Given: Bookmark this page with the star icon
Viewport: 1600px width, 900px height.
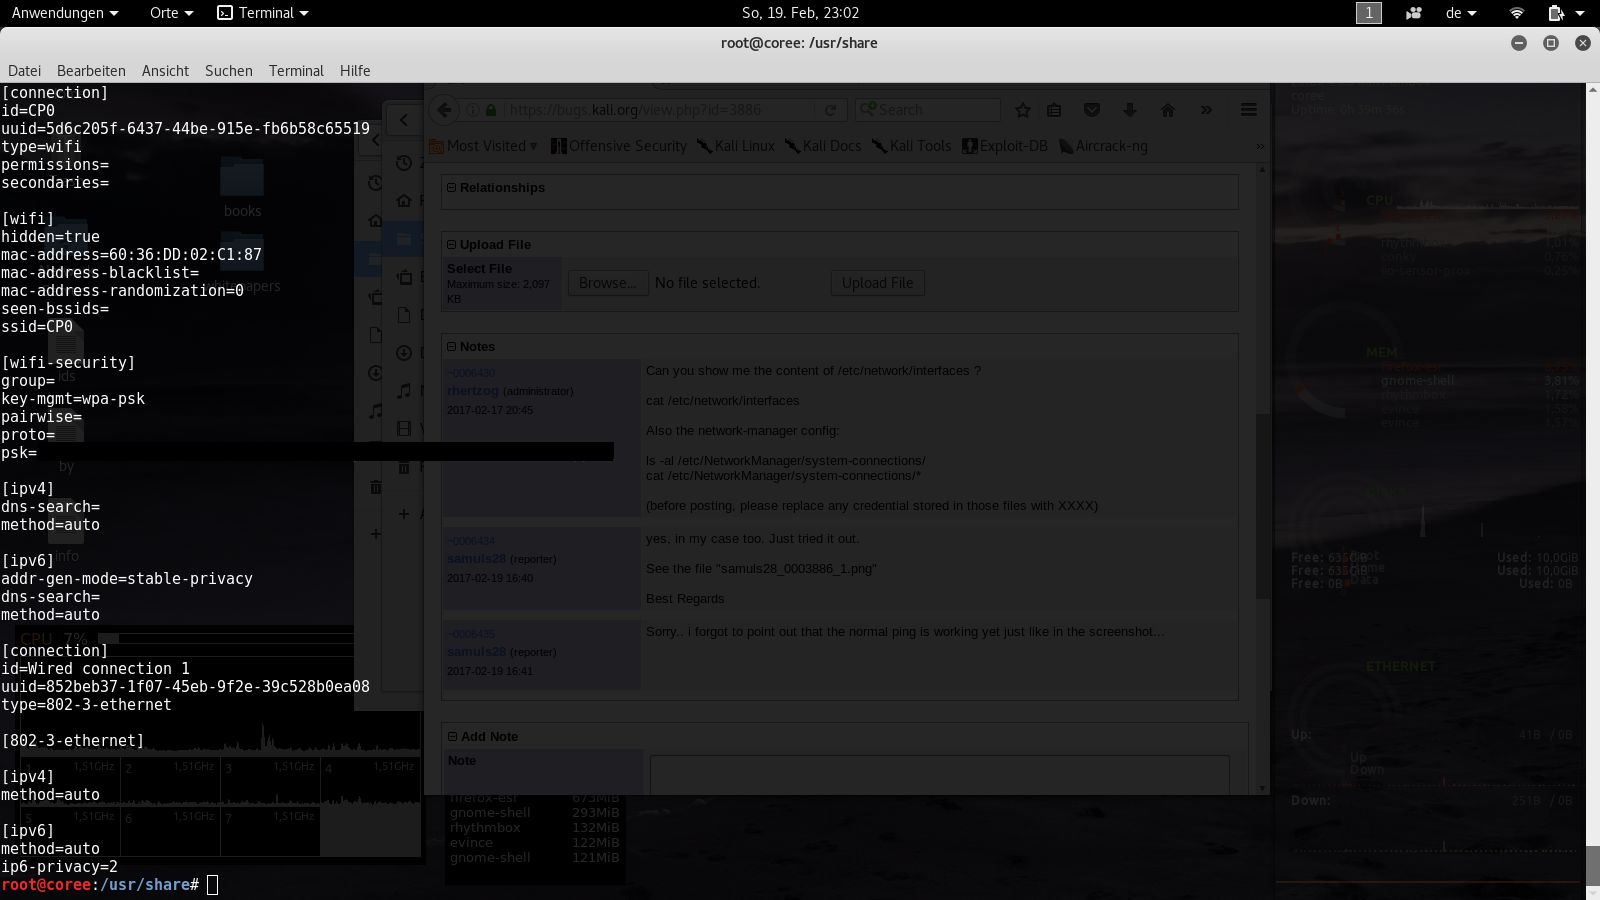Looking at the screenshot, I should [1022, 110].
